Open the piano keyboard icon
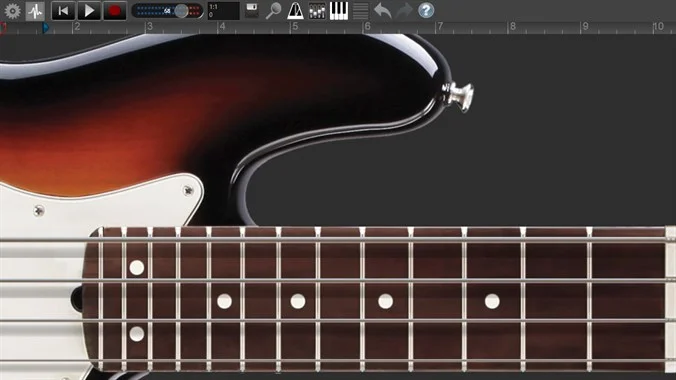 pyautogui.click(x=339, y=11)
